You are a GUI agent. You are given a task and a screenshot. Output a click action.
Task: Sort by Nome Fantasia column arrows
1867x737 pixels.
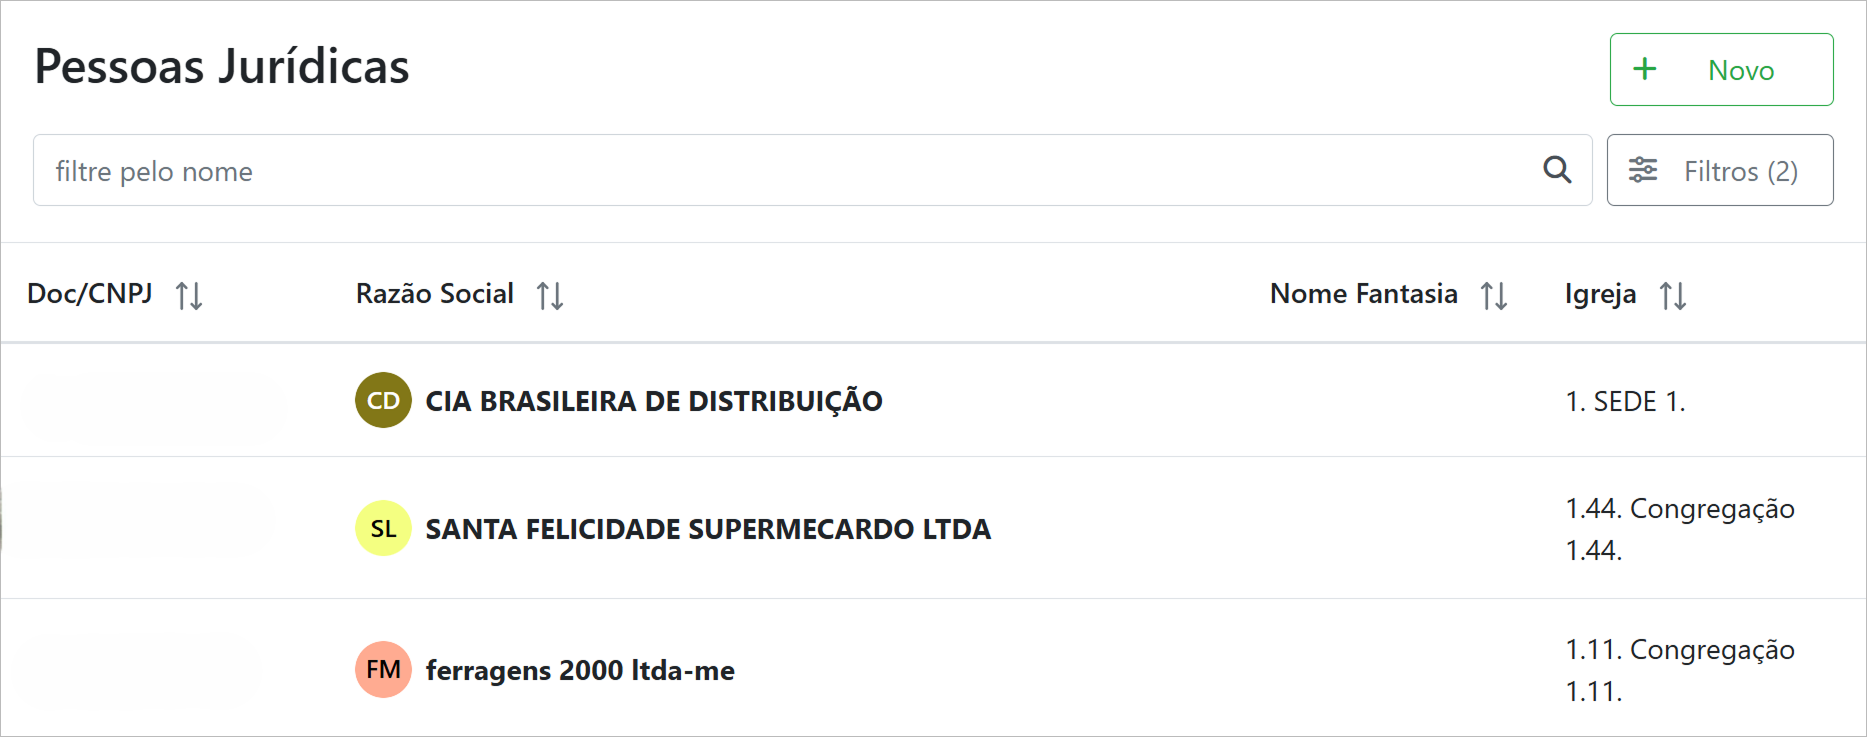click(x=1494, y=296)
